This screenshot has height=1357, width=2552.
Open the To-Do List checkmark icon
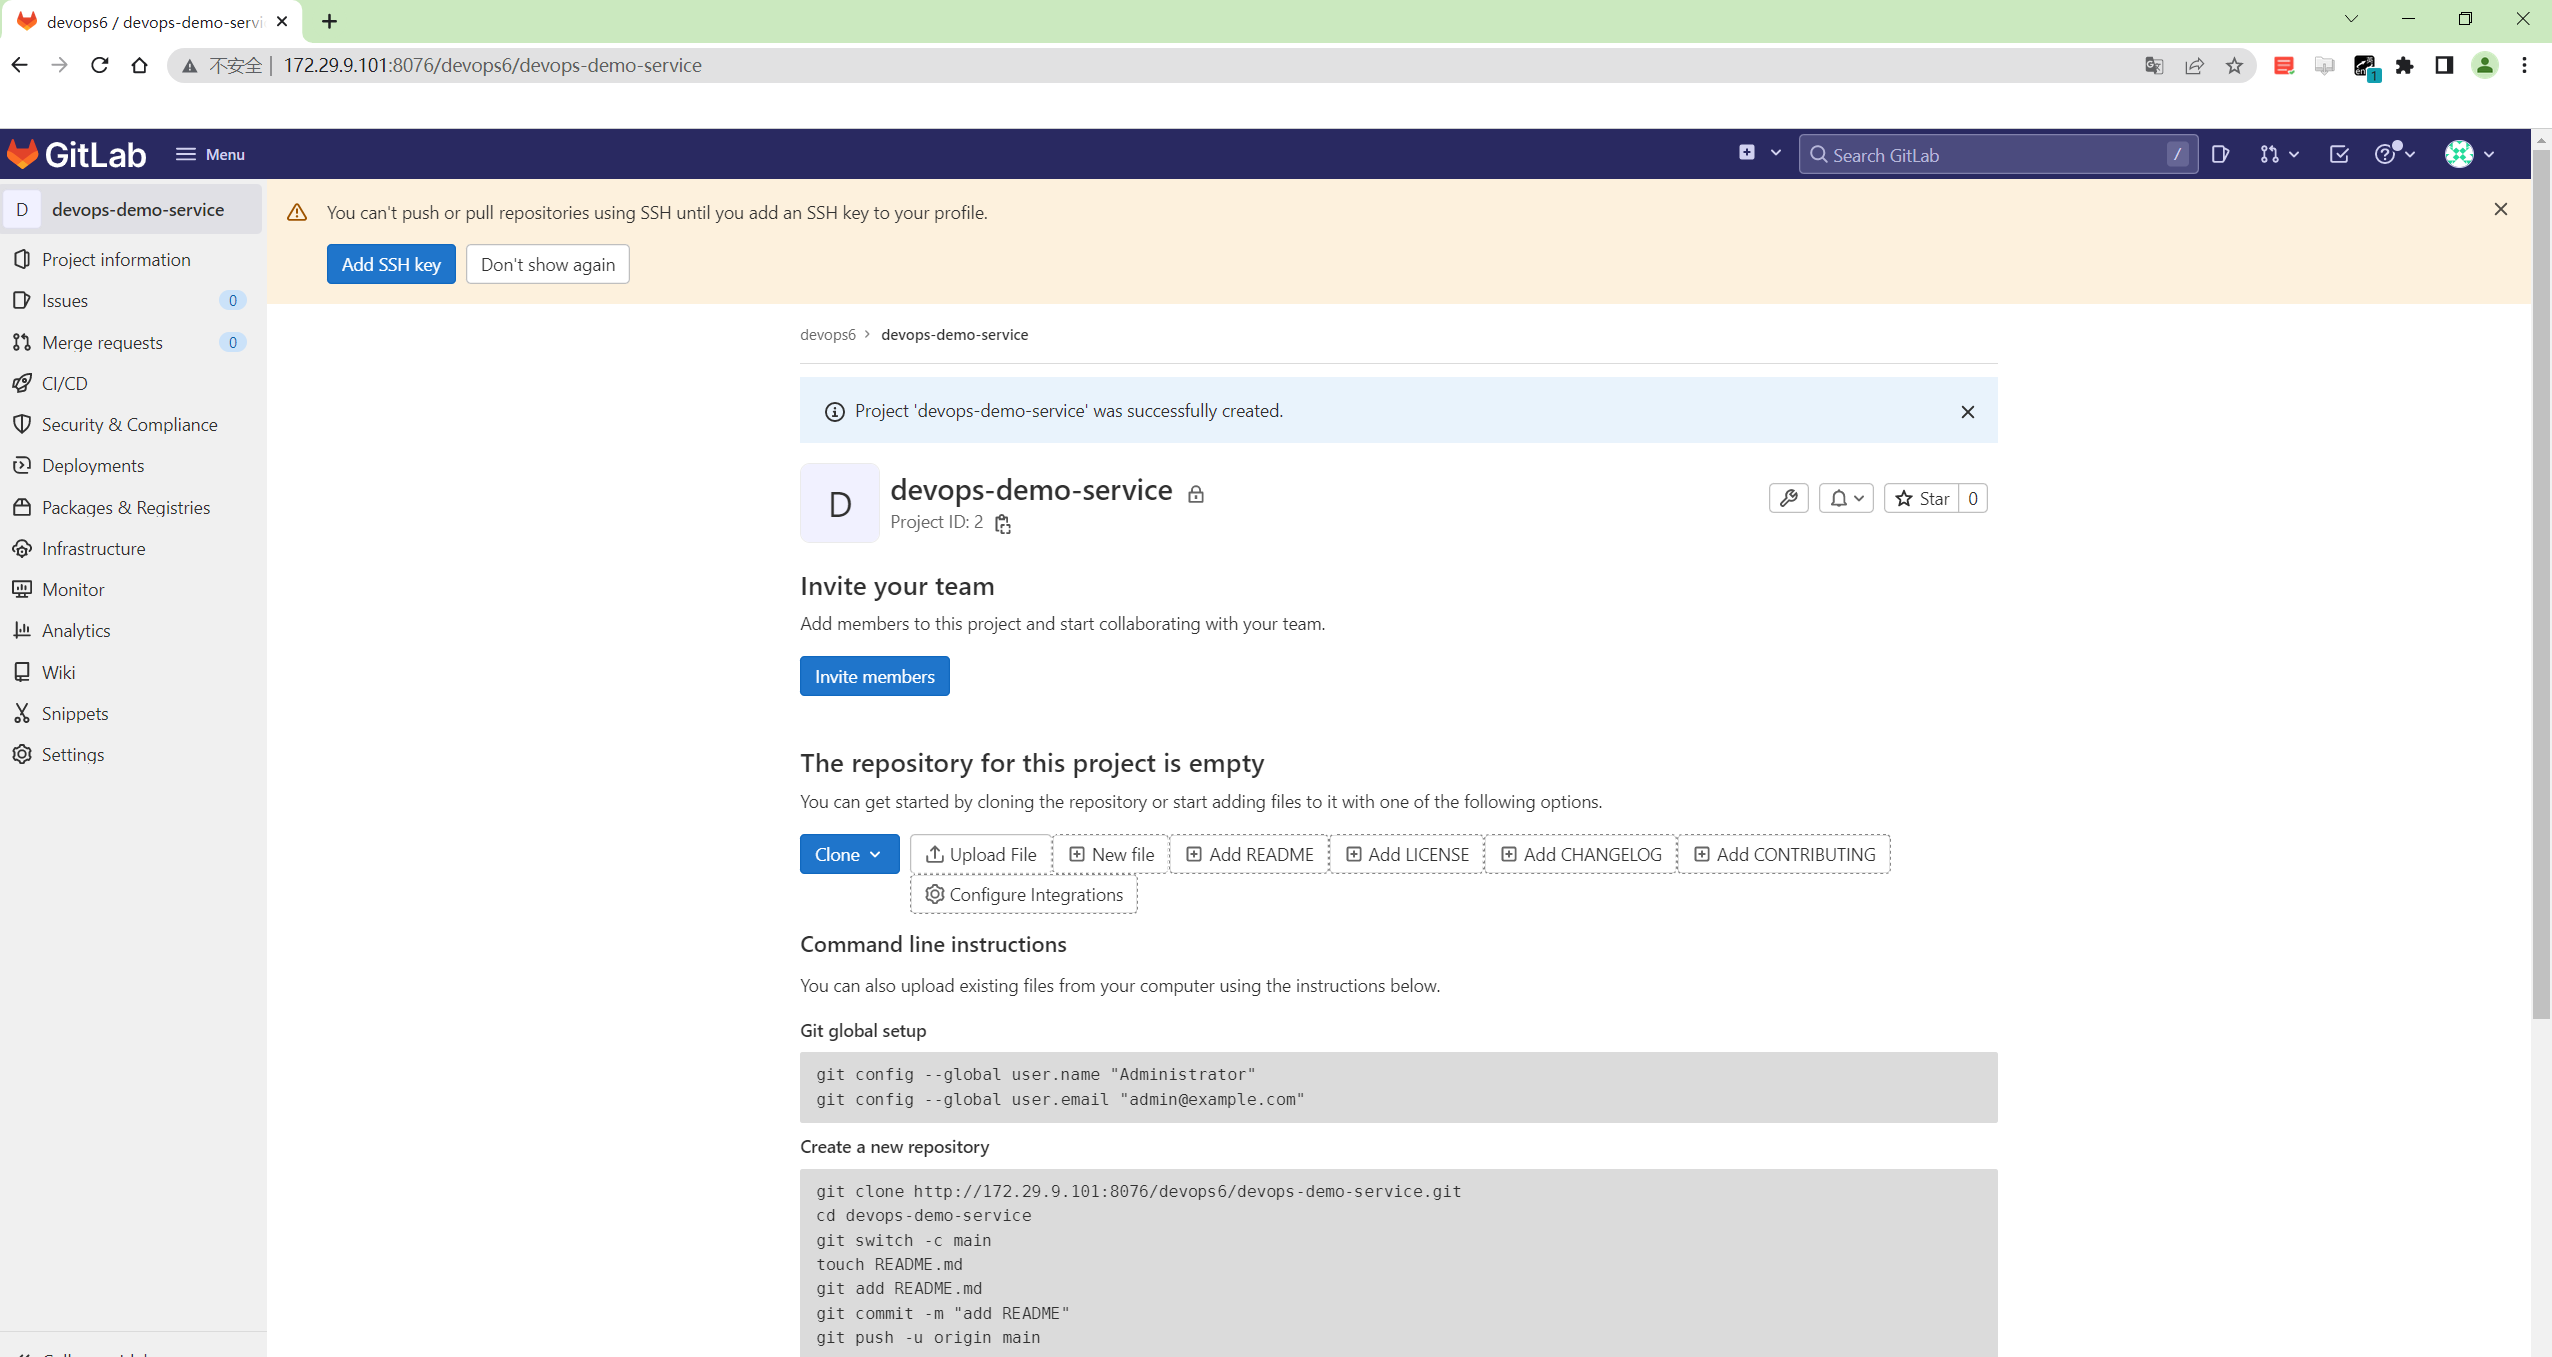pos(2339,154)
